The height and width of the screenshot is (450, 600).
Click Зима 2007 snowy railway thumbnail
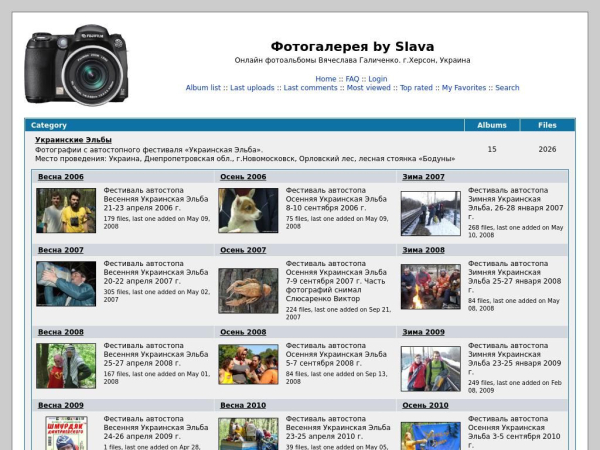point(430,214)
